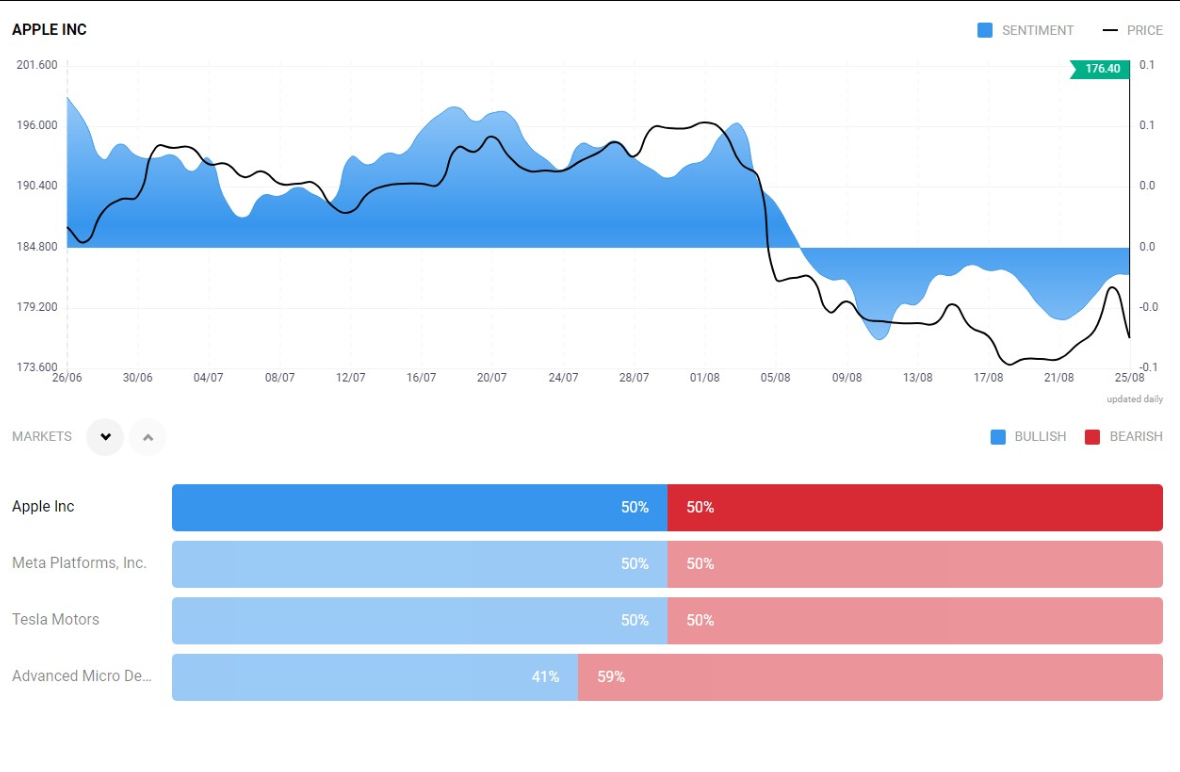Screen dimensions: 1180x772
Task: Click the green 176.40 price tag
Action: [x=1101, y=69]
